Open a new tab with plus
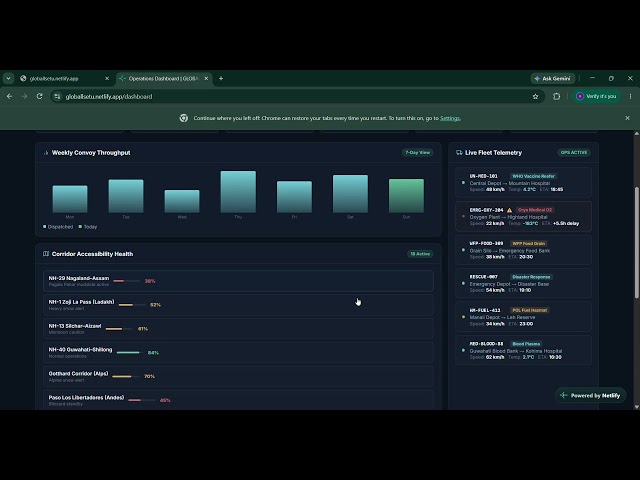 (x=221, y=78)
